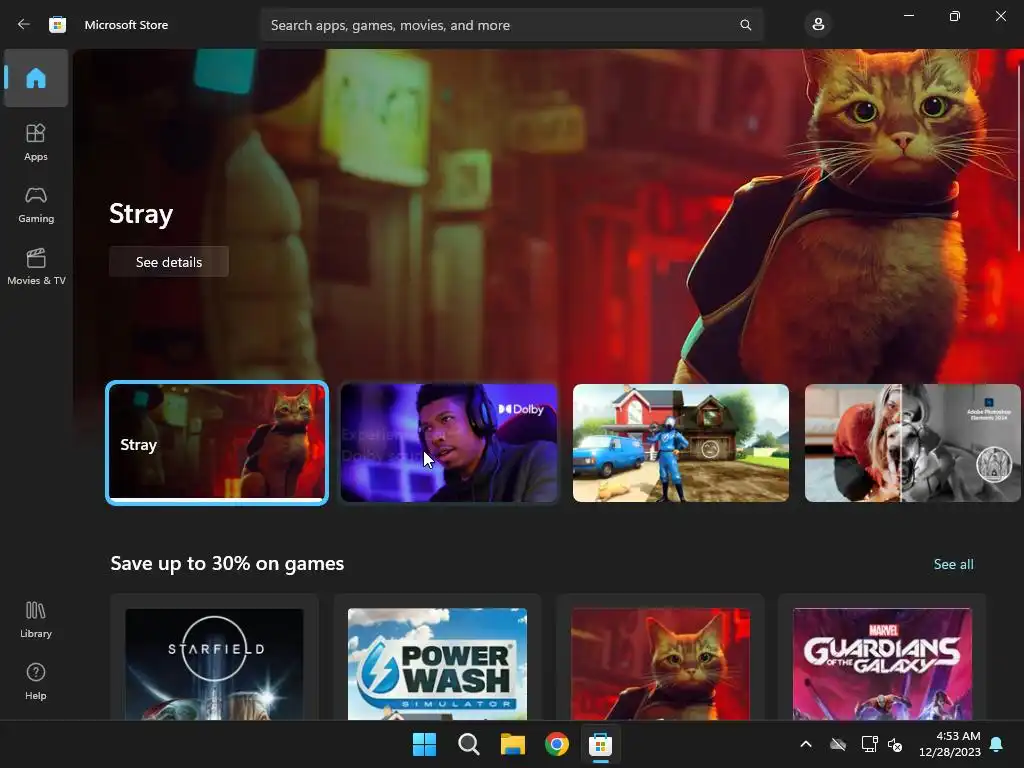Open the Help page
The image size is (1024, 768).
point(36,681)
